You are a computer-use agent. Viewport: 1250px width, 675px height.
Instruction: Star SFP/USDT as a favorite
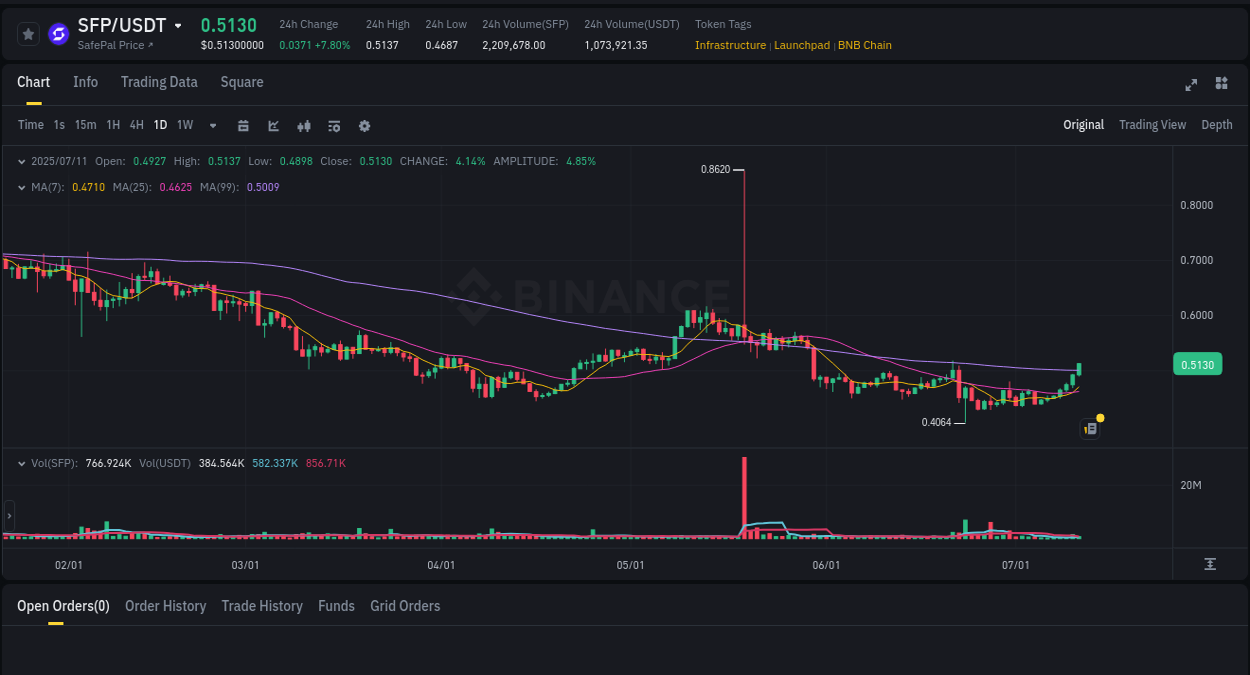point(27,33)
